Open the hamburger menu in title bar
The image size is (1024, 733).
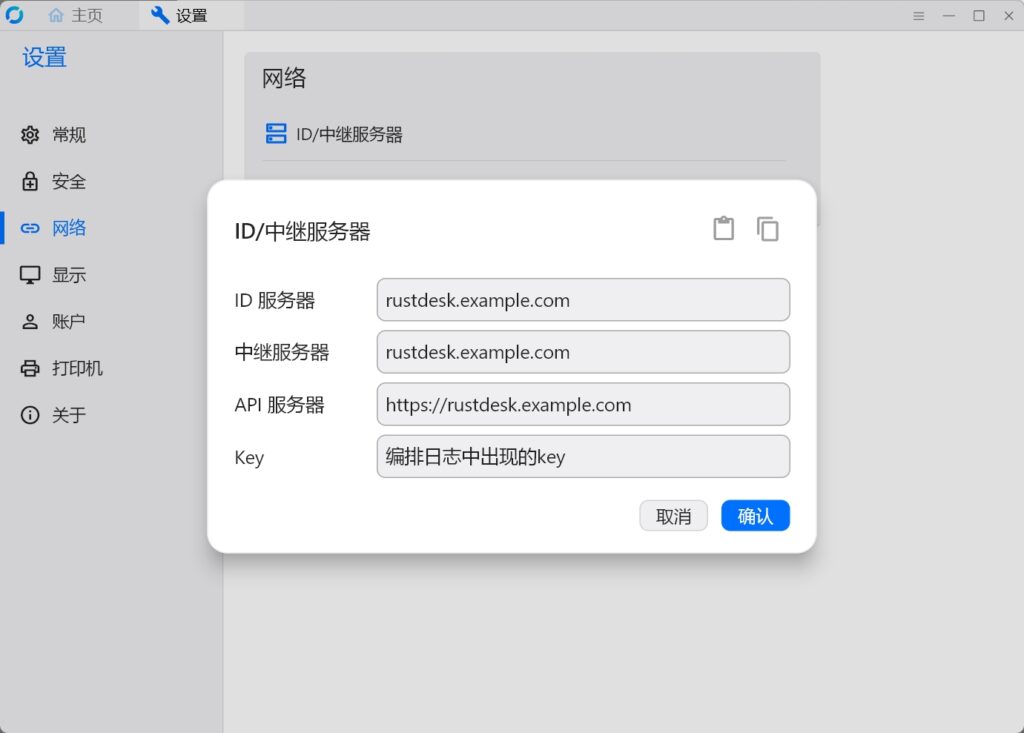click(x=918, y=16)
